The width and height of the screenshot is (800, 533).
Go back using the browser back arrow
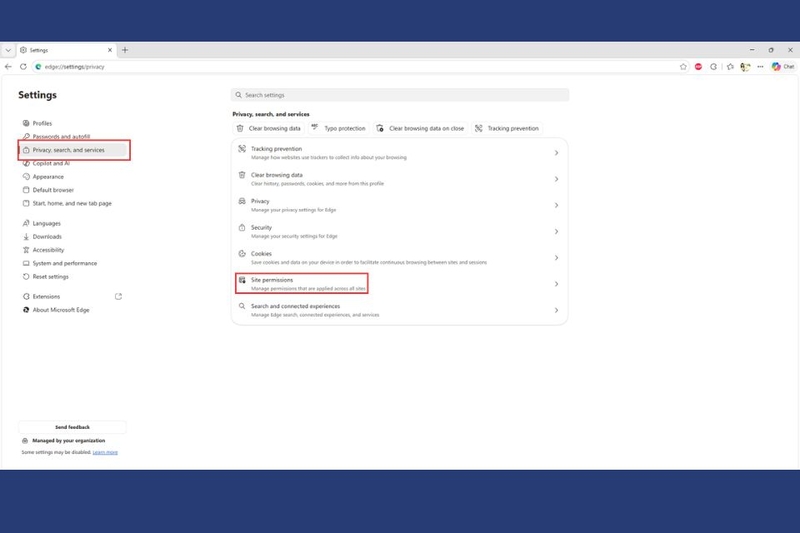[x=8, y=66]
